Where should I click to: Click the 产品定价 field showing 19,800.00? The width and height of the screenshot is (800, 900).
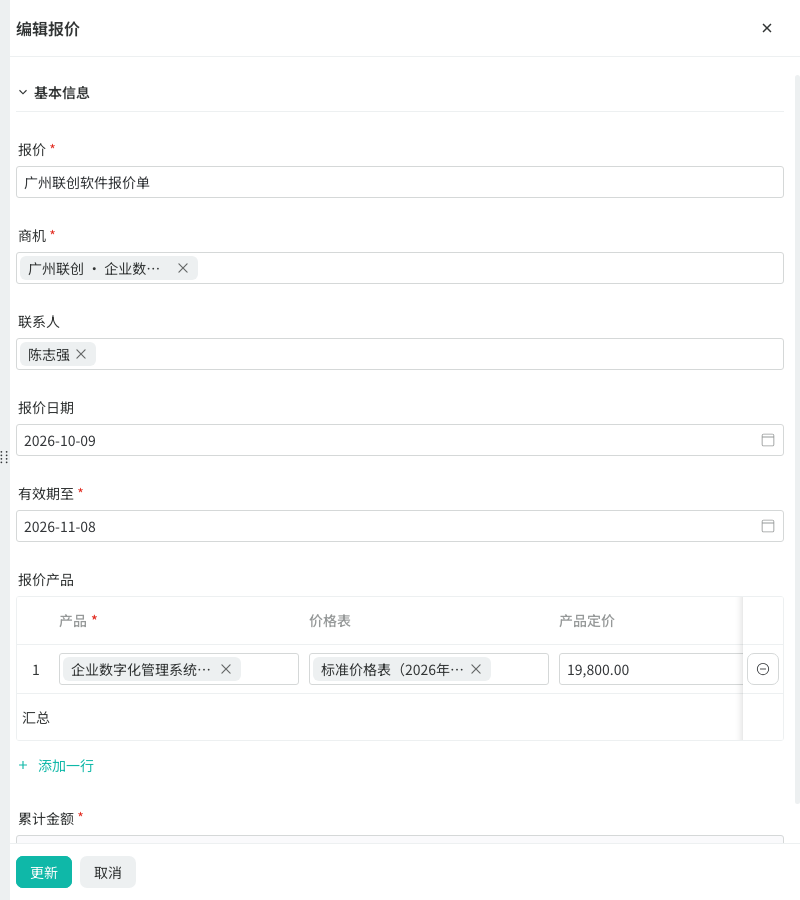tap(651, 669)
